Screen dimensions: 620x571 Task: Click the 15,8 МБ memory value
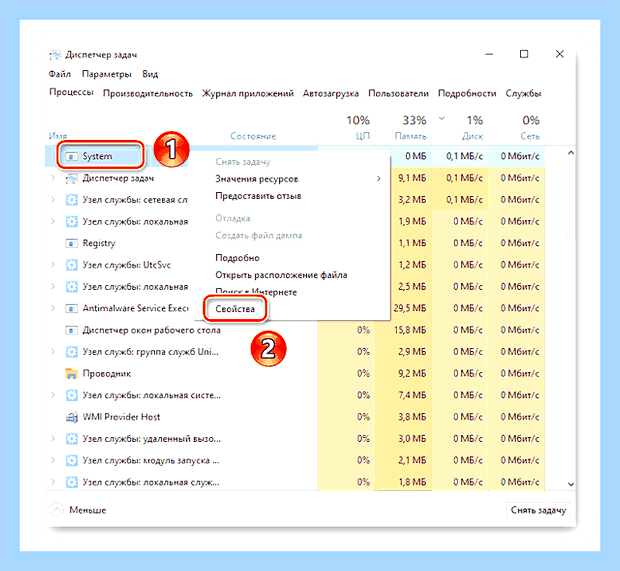(x=410, y=330)
